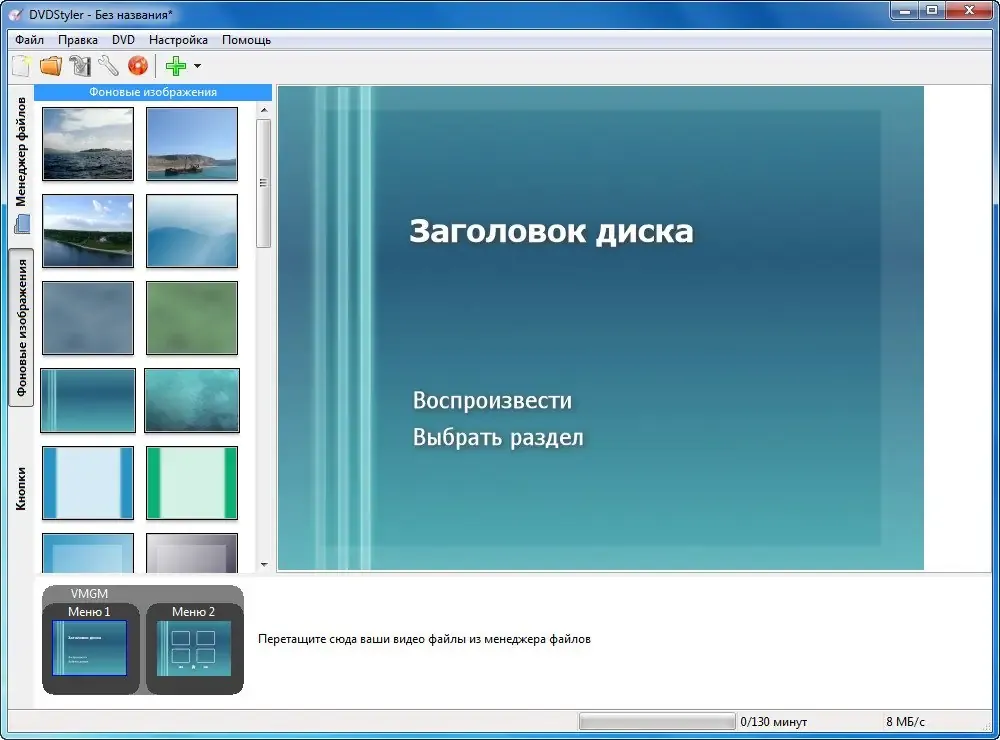Viewport: 1000px width, 740px height.
Task: Click the red Burn DVD disc icon
Action: [138, 66]
